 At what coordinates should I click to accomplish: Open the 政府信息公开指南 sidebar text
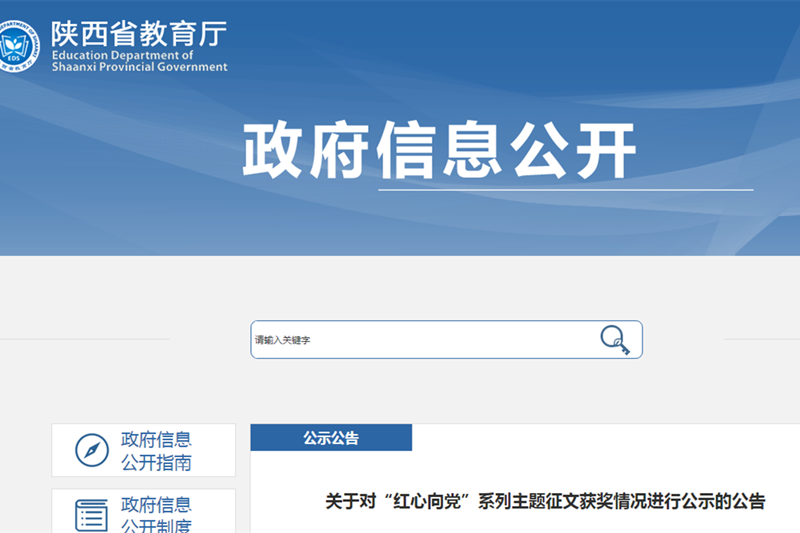pos(156,451)
